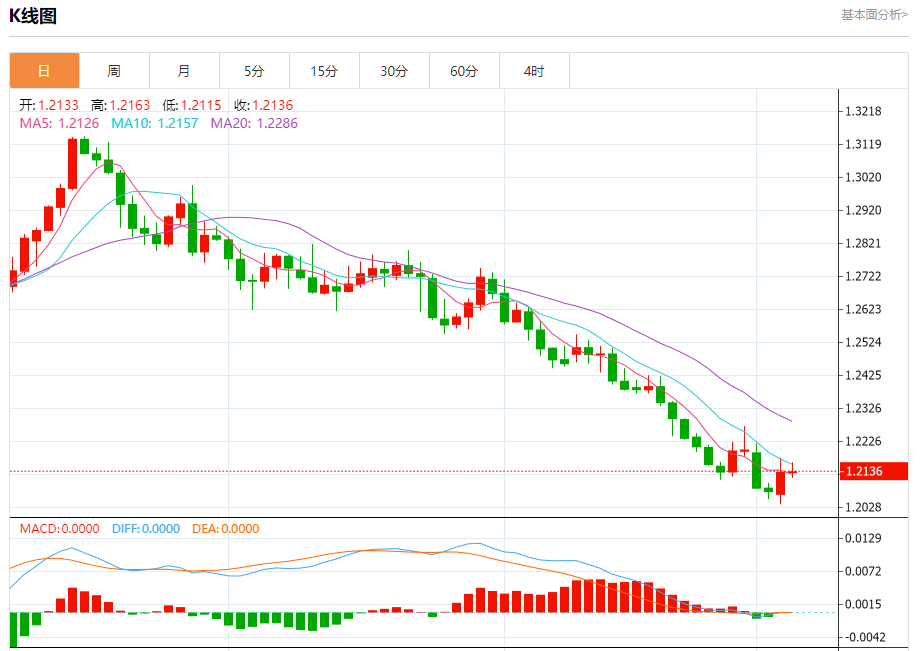
Task: Click the 1.2425 price axis label
Action: pyautogui.click(x=862, y=375)
